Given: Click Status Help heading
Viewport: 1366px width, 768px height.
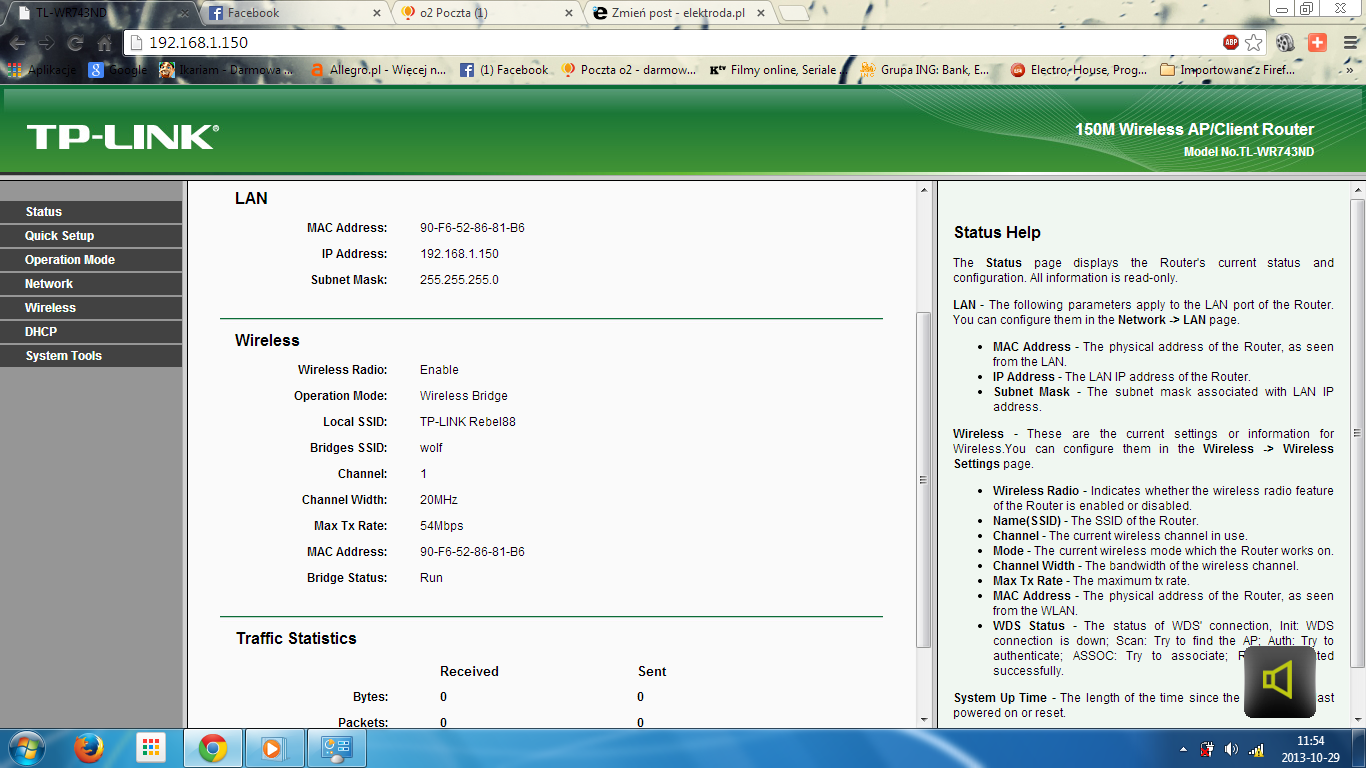Looking at the screenshot, I should coord(997,232).
